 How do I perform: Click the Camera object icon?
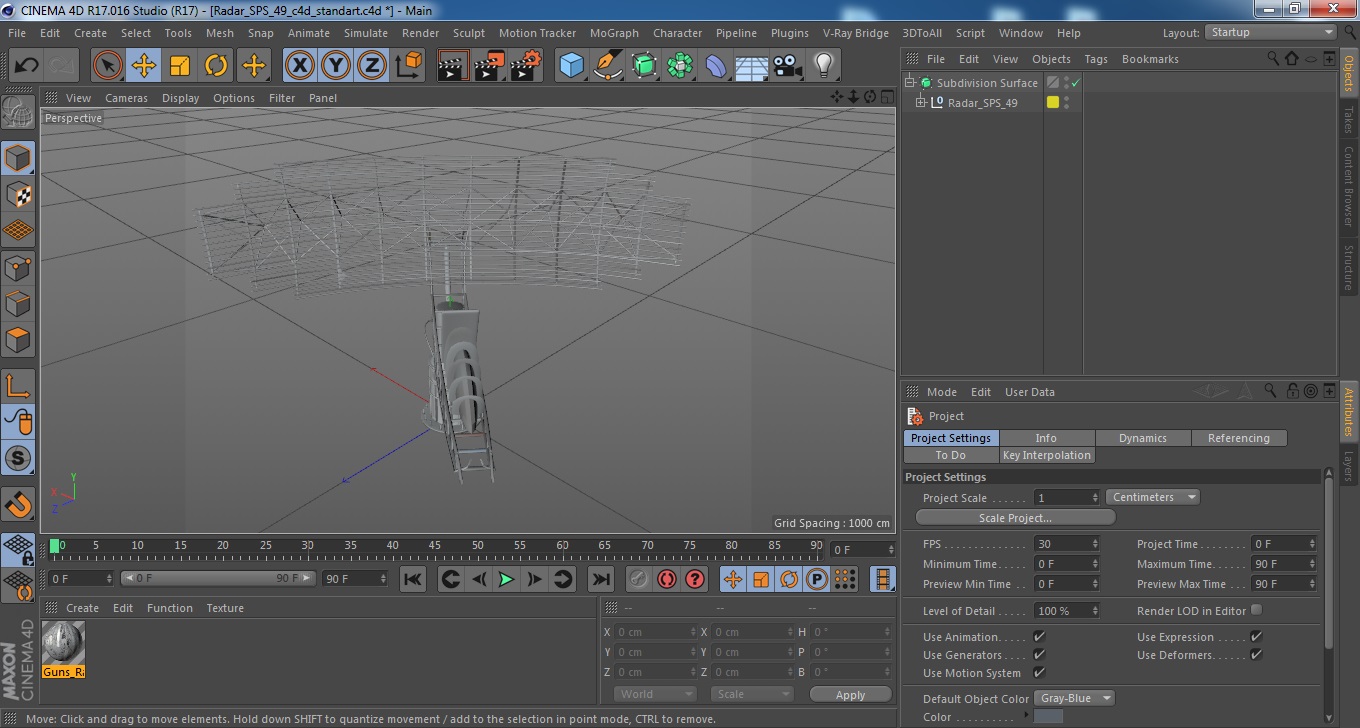tap(787, 66)
